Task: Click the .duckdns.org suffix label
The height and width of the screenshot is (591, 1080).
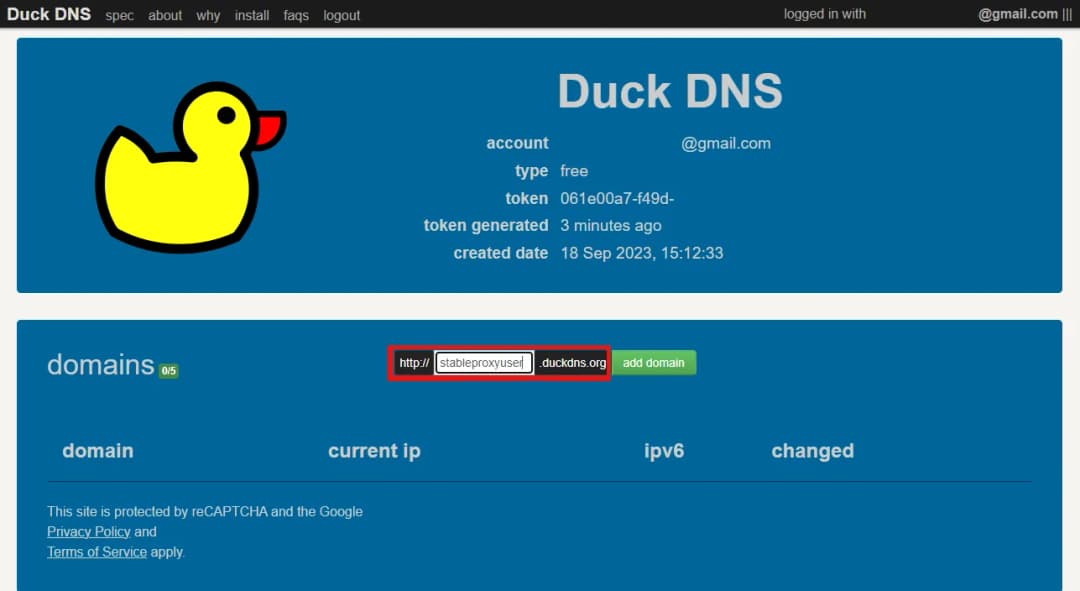Action: coord(571,363)
